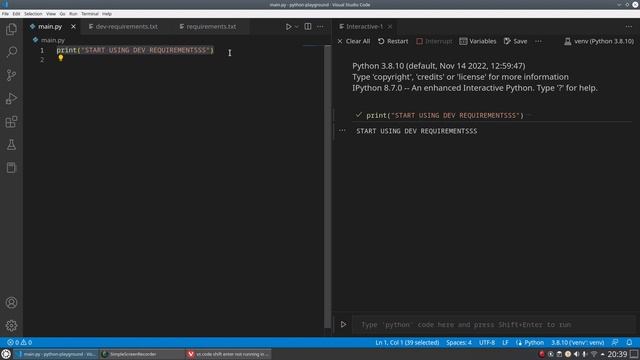Image resolution: width=640 pixels, height=360 pixels.
Task: Open the Explorer view in activity bar
Action: (x=11, y=29)
